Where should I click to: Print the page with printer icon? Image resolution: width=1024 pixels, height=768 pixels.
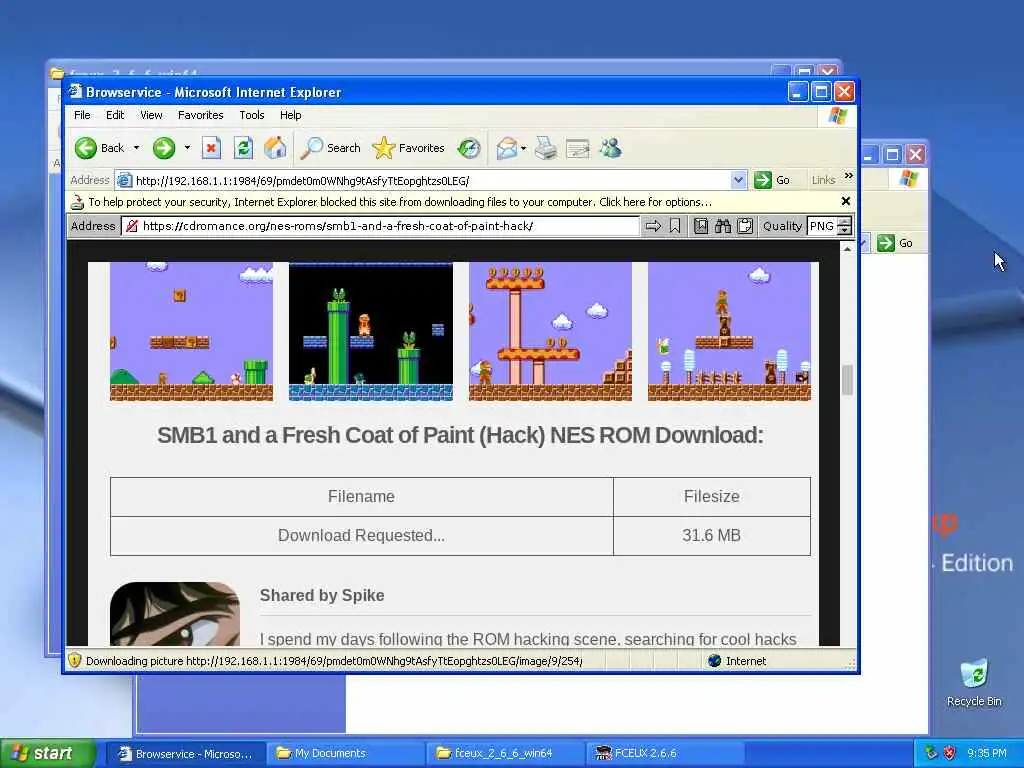pyautogui.click(x=546, y=148)
